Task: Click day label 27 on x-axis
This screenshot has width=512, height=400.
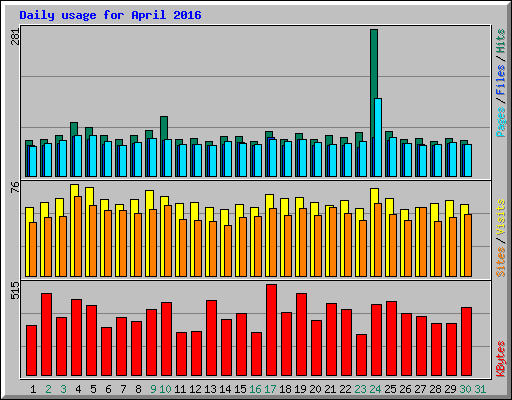Action: pyautogui.click(x=420, y=389)
